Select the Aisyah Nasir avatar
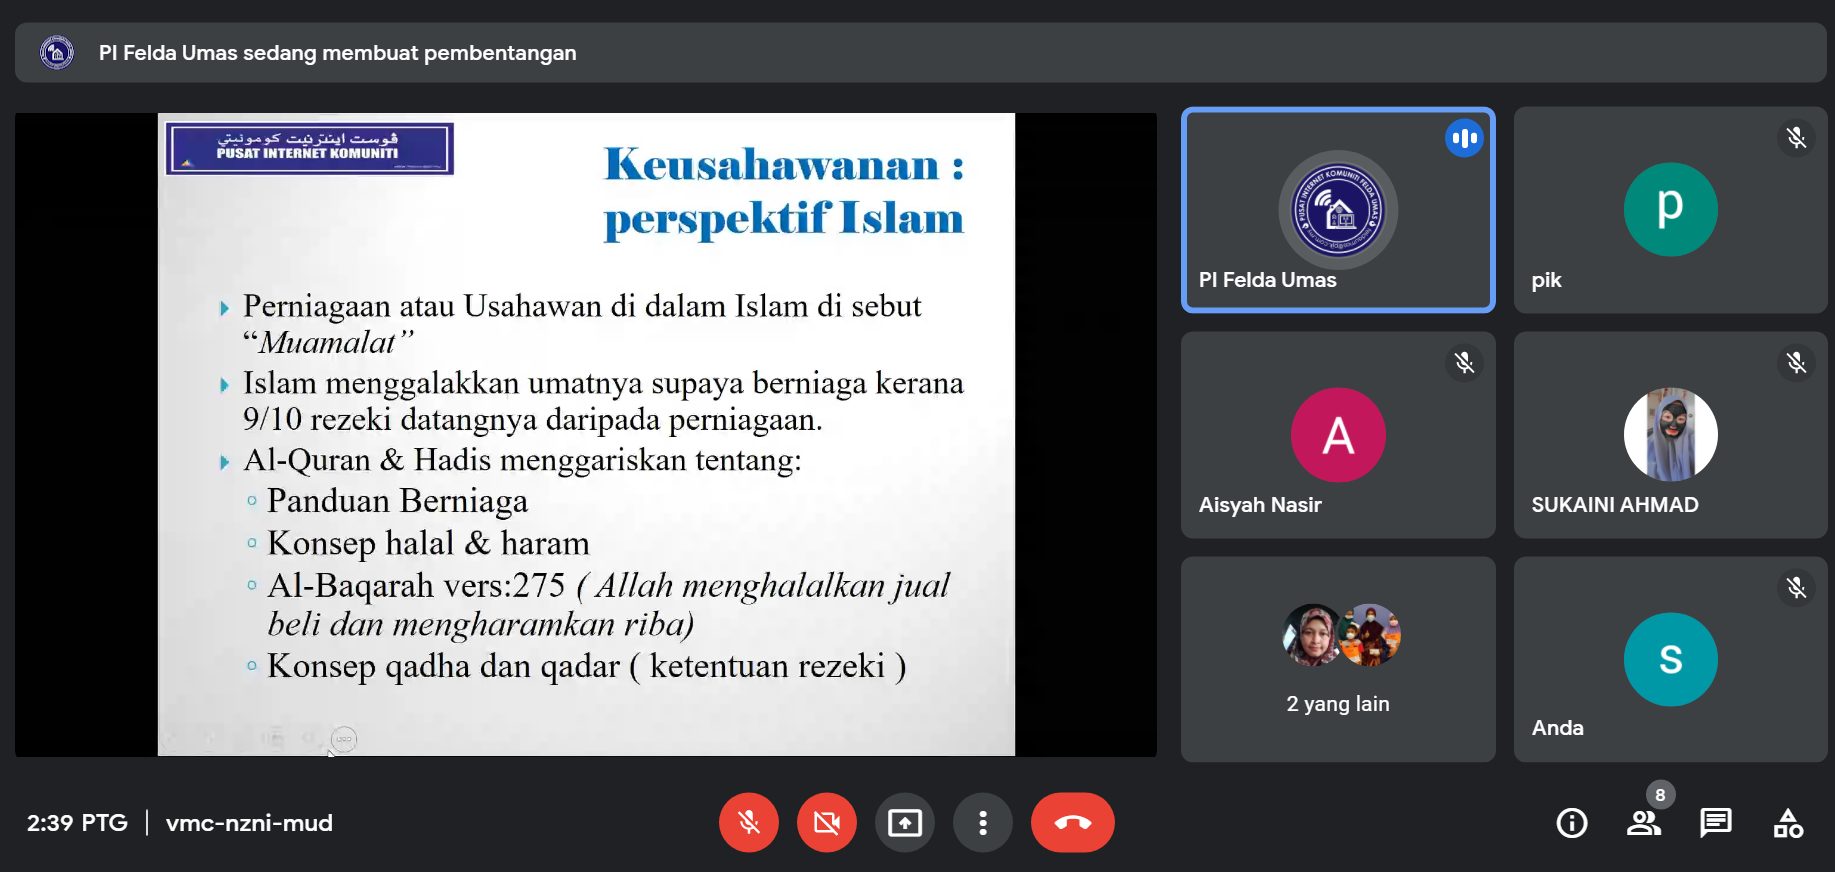This screenshot has height=872, width=1835. [1337, 435]
